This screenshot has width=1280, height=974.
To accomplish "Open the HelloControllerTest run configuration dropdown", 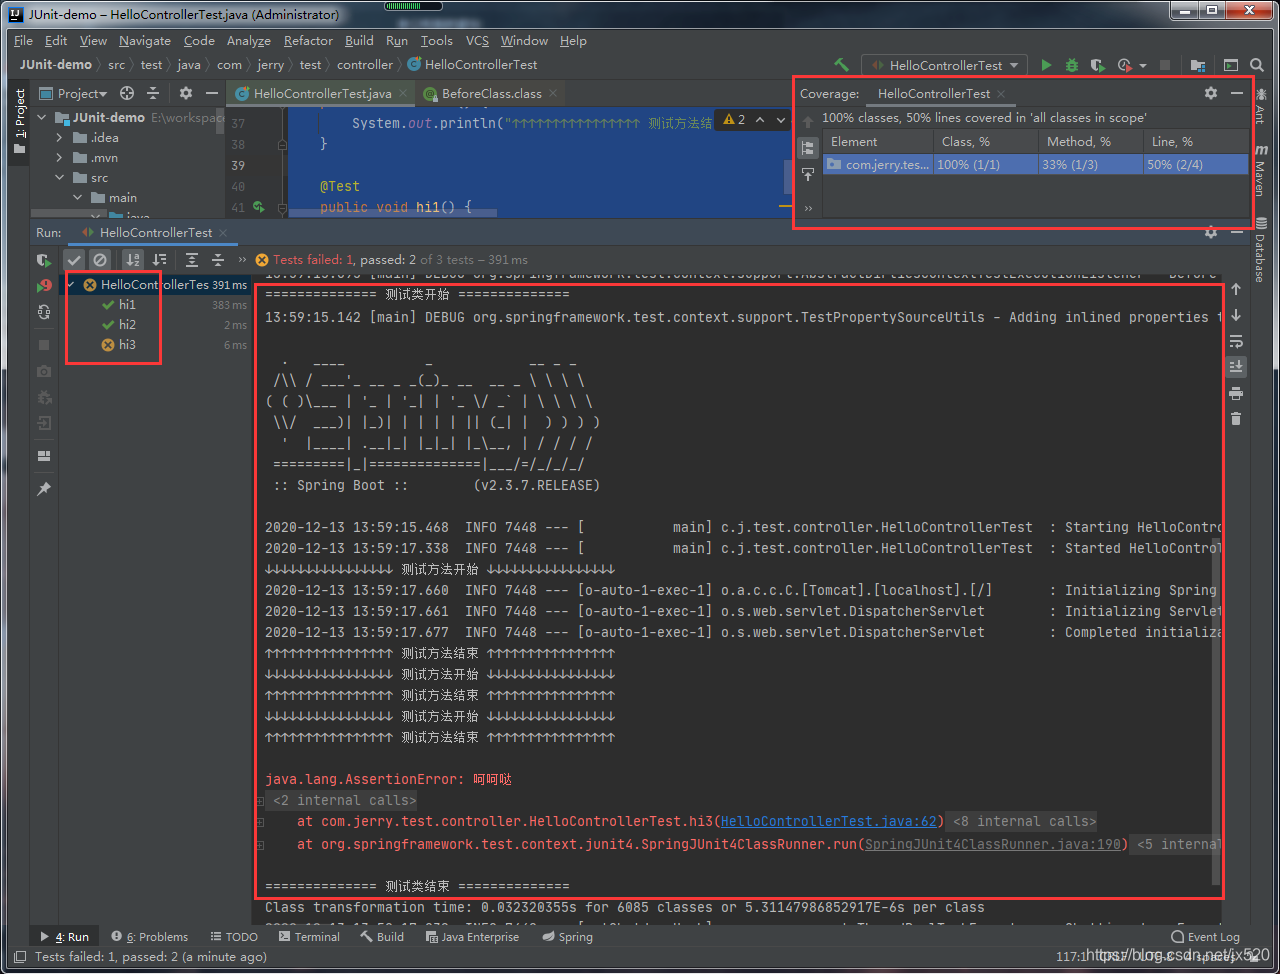I will [944, 65].
